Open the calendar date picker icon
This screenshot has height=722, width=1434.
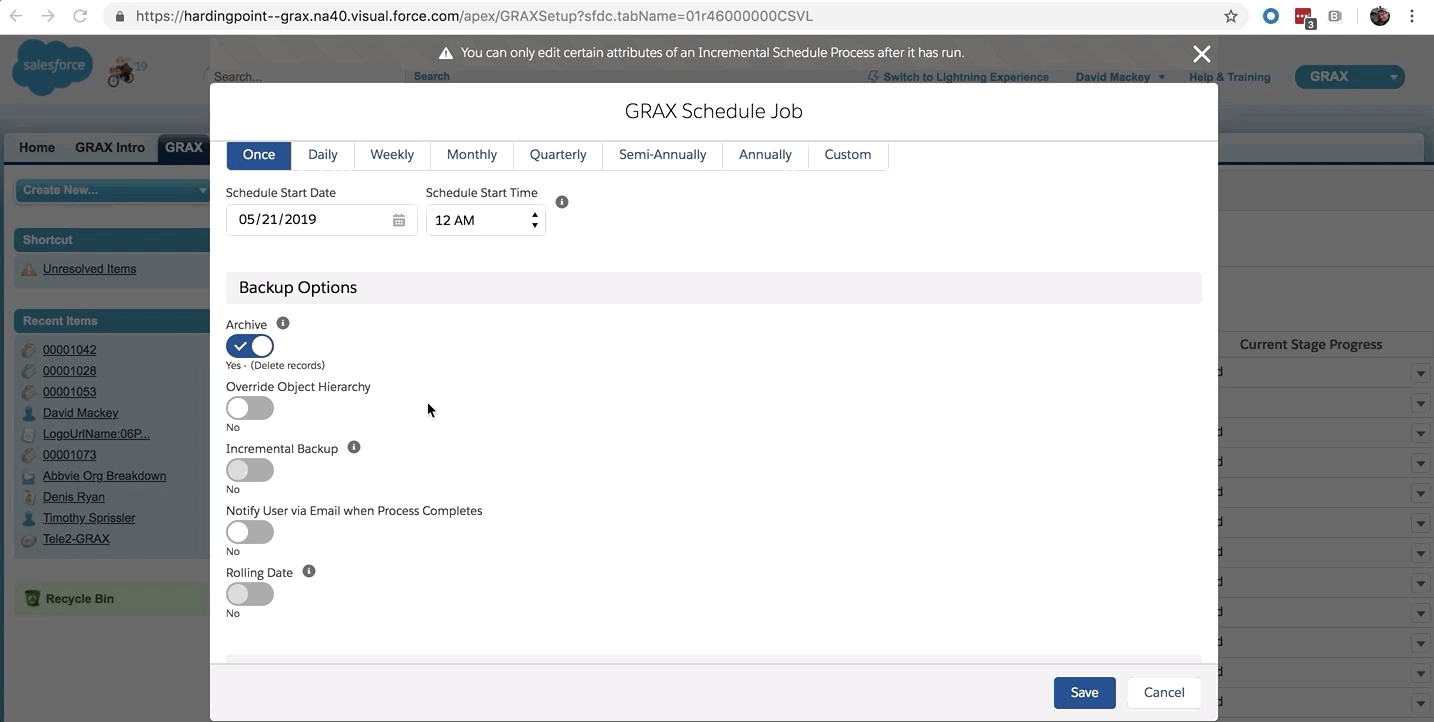click(x=399, y=220)
